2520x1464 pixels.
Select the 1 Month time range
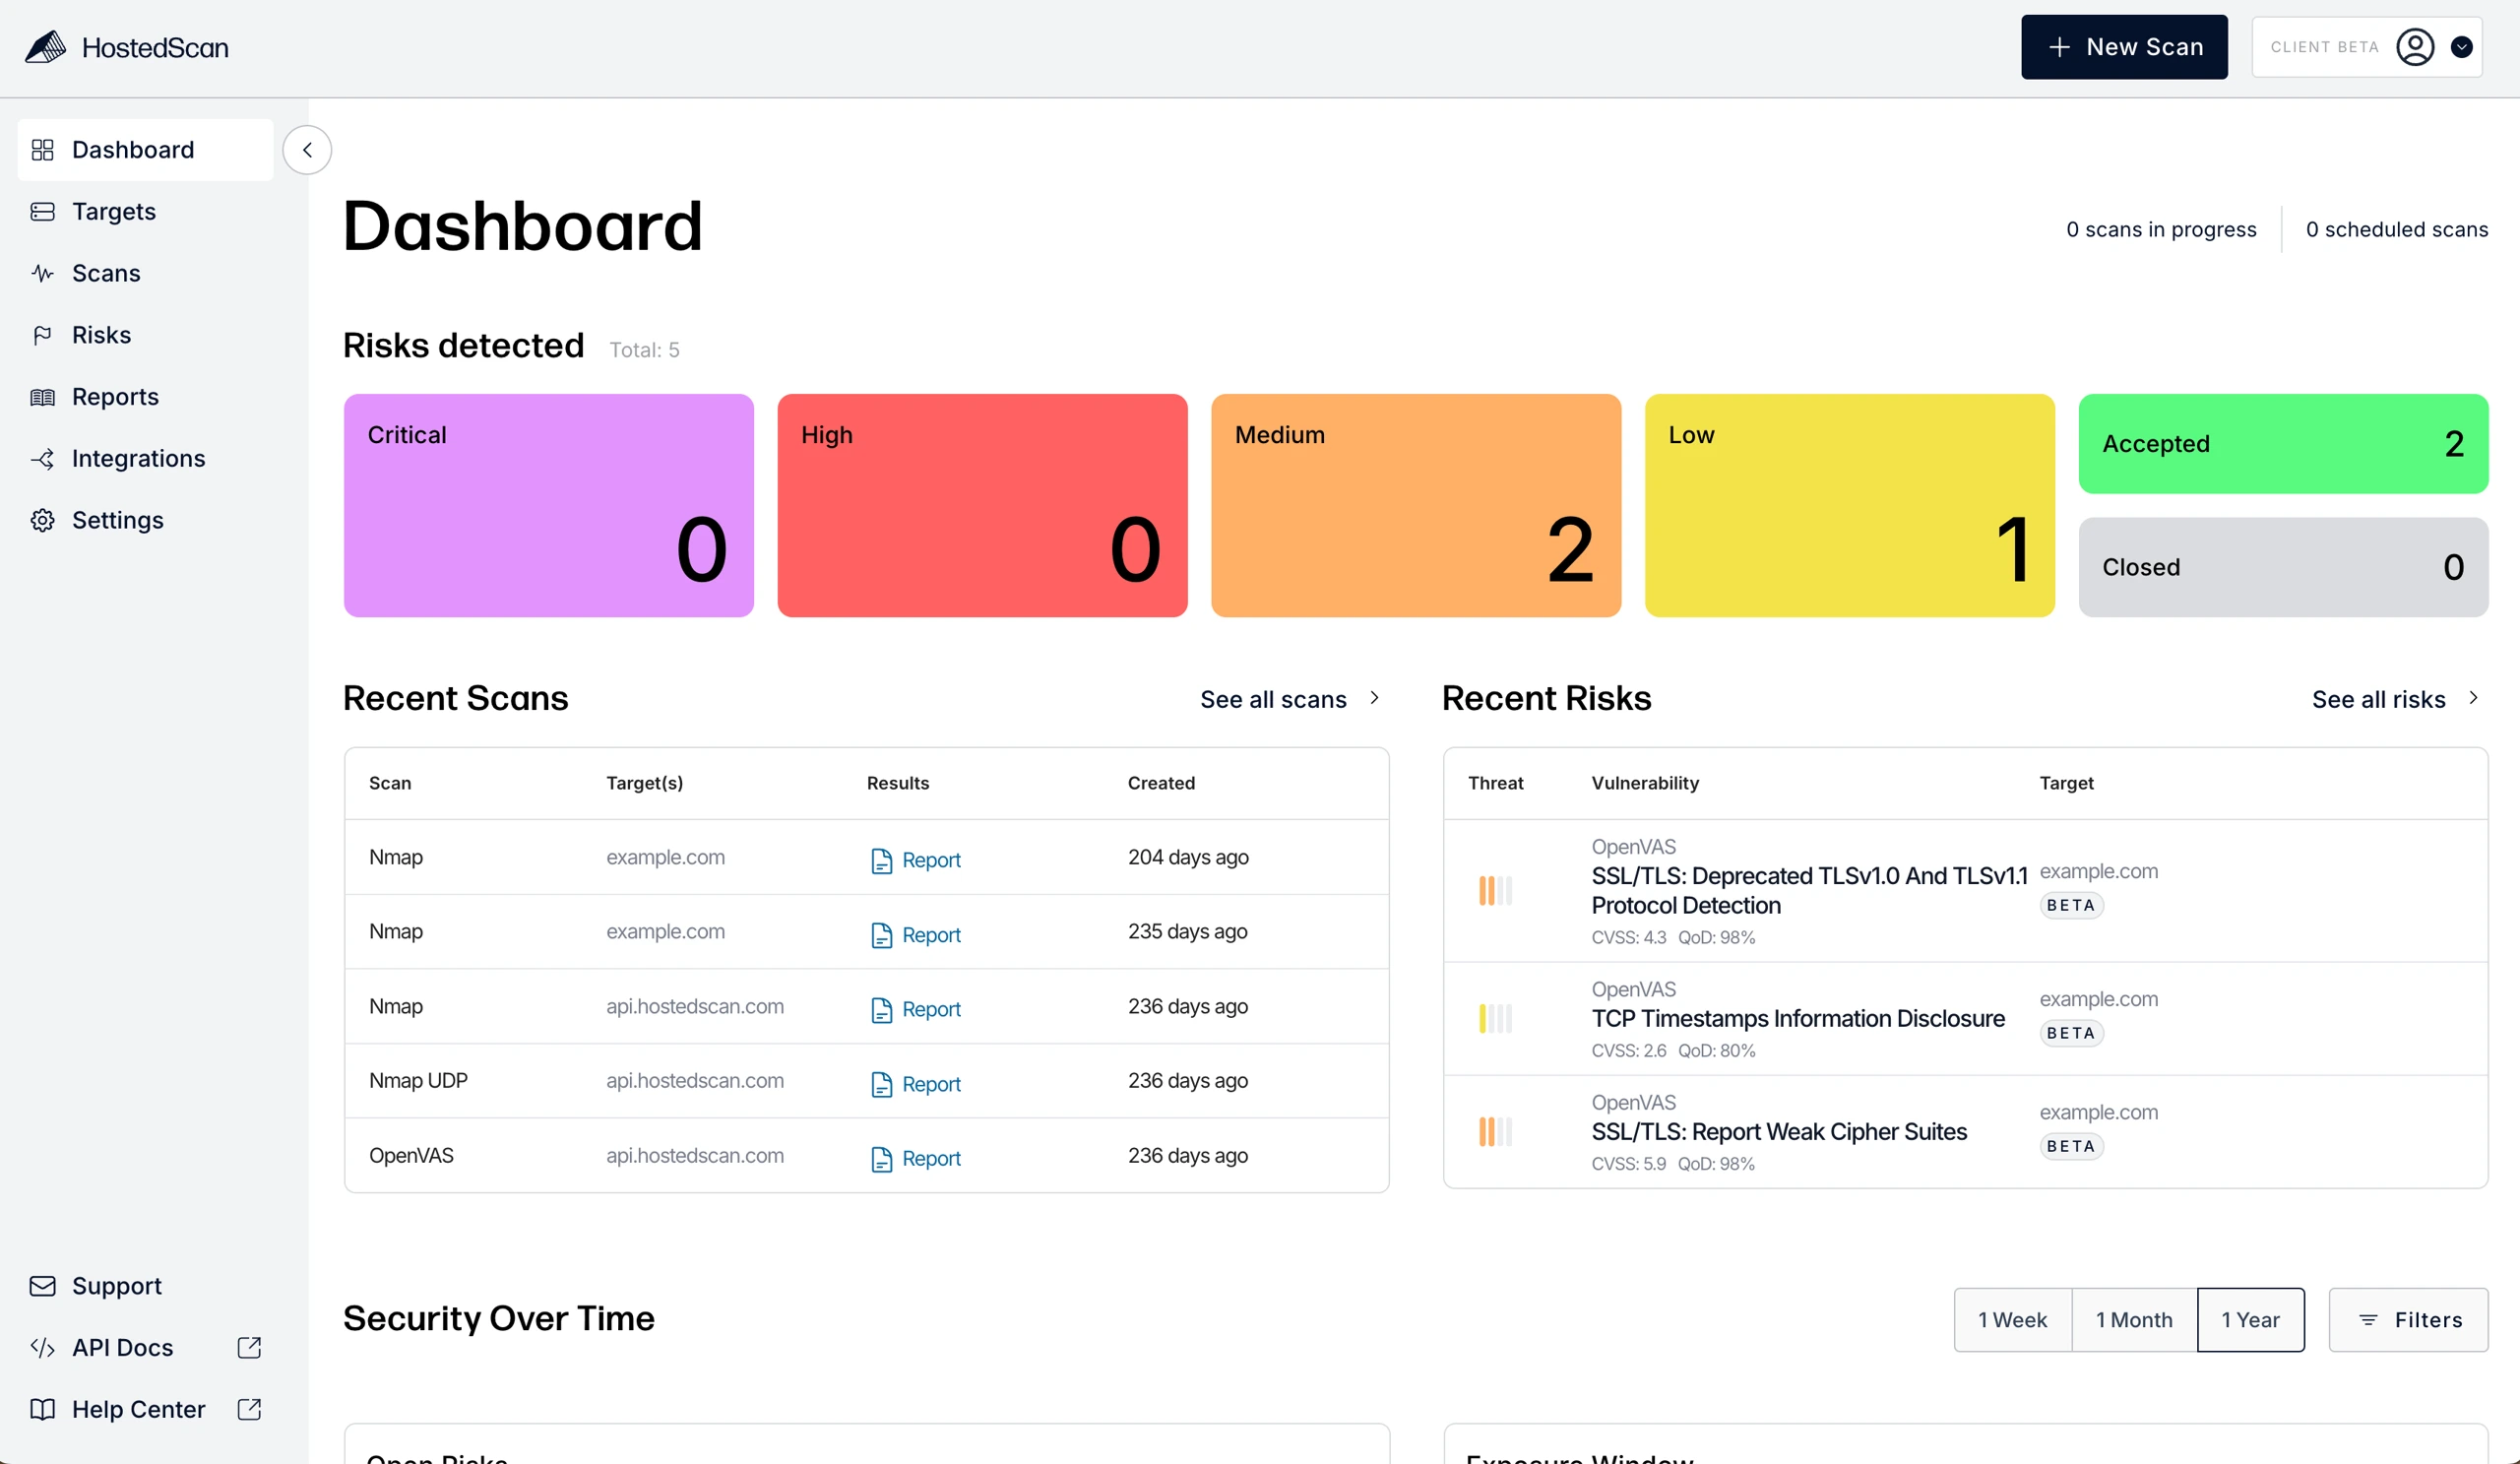[x=2134, y=1319]
